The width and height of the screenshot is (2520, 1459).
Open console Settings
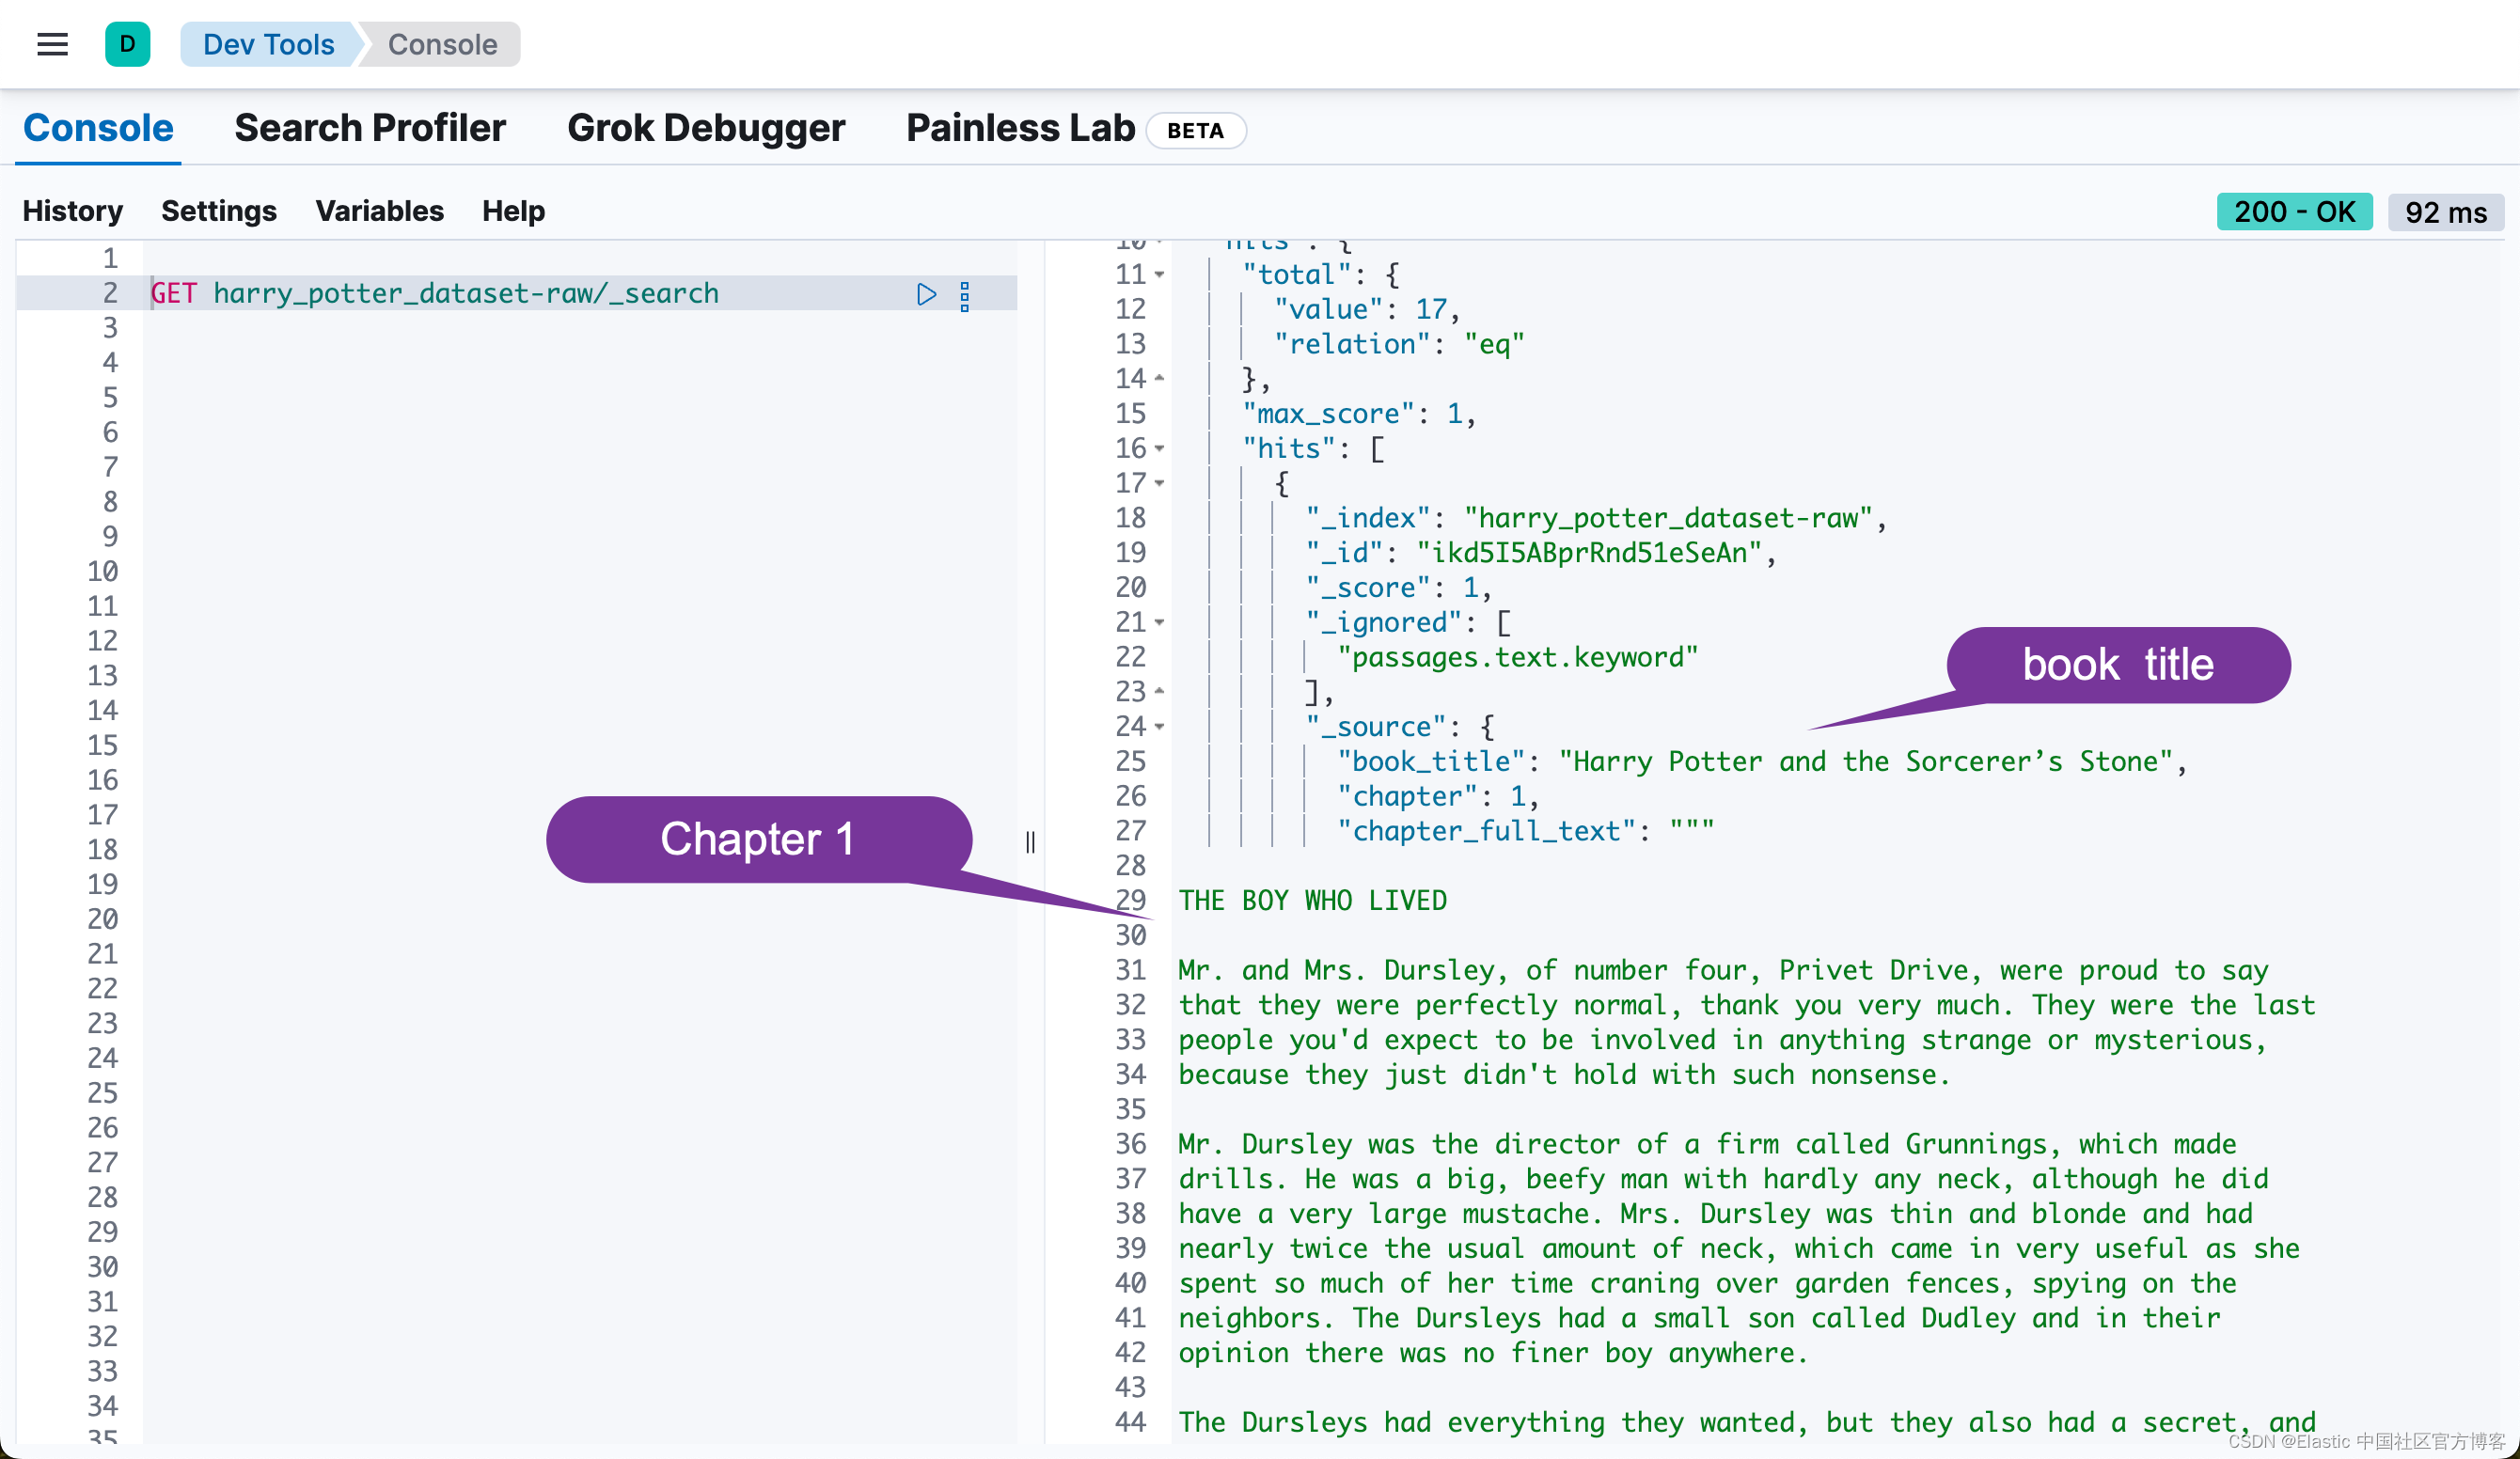coord(218,211)
